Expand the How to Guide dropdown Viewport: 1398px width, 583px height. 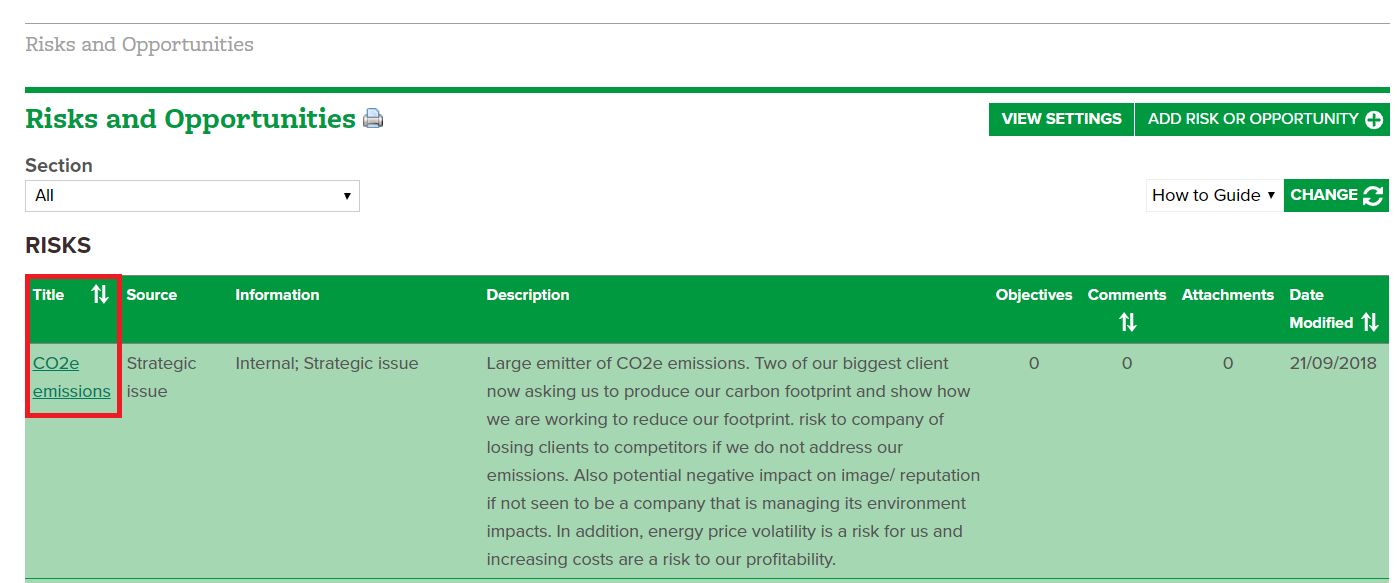1214,195
